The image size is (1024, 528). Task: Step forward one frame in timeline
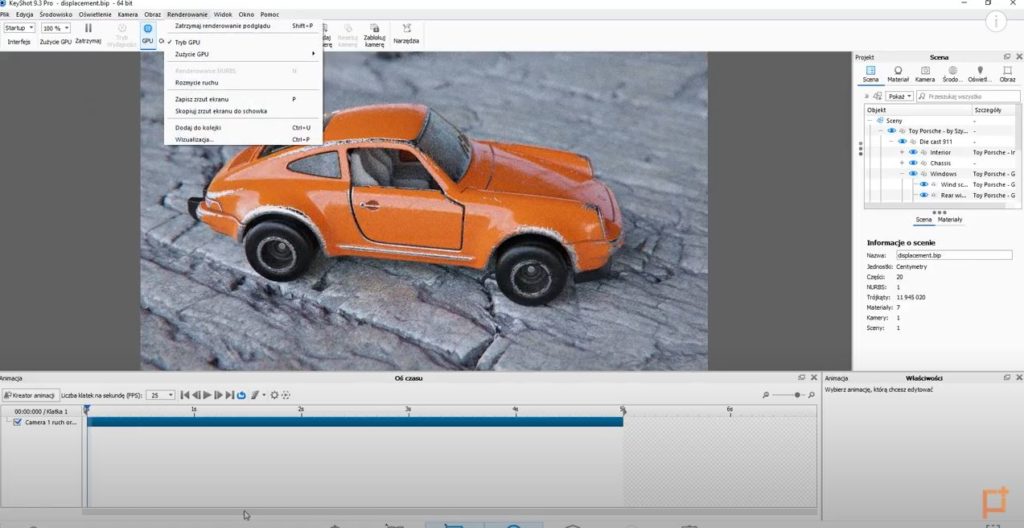pyautogui.click(x=219, y=395)
